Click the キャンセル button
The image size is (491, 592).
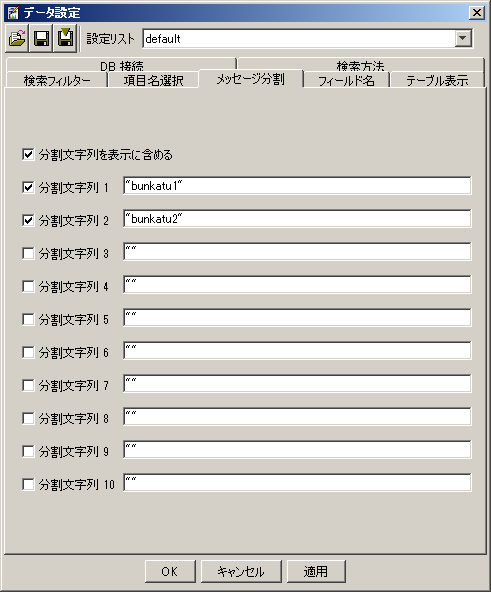click(241, 571)
